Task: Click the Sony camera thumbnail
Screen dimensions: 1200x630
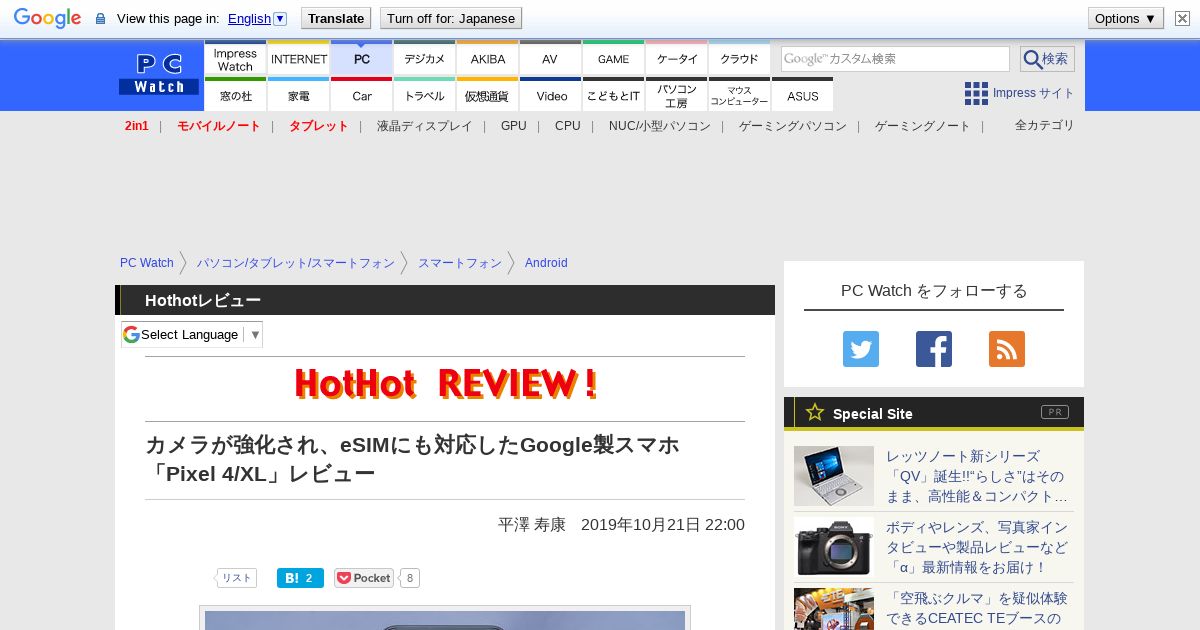Action: pos(834,547)
